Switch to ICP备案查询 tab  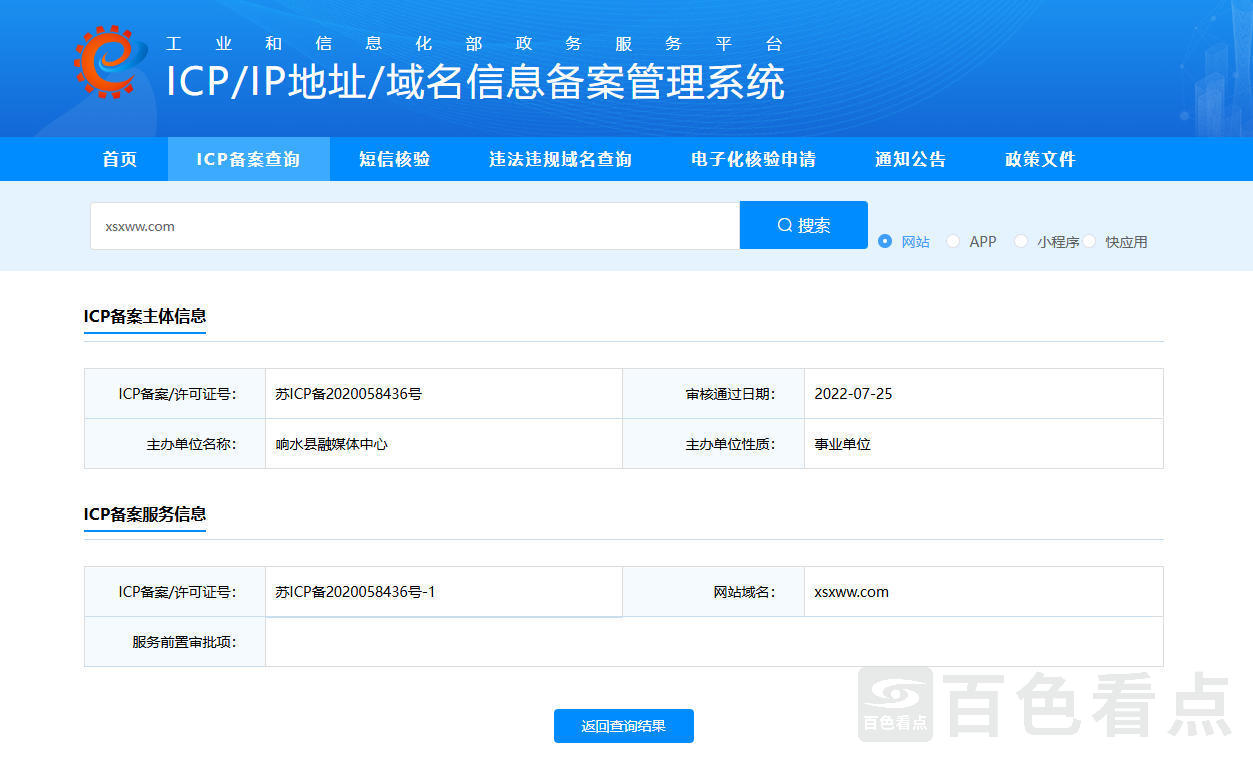tap(248, 159)
